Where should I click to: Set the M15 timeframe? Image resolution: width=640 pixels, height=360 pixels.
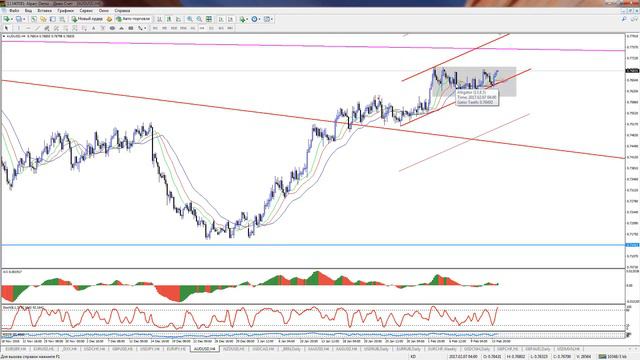[x=174, y=28]
